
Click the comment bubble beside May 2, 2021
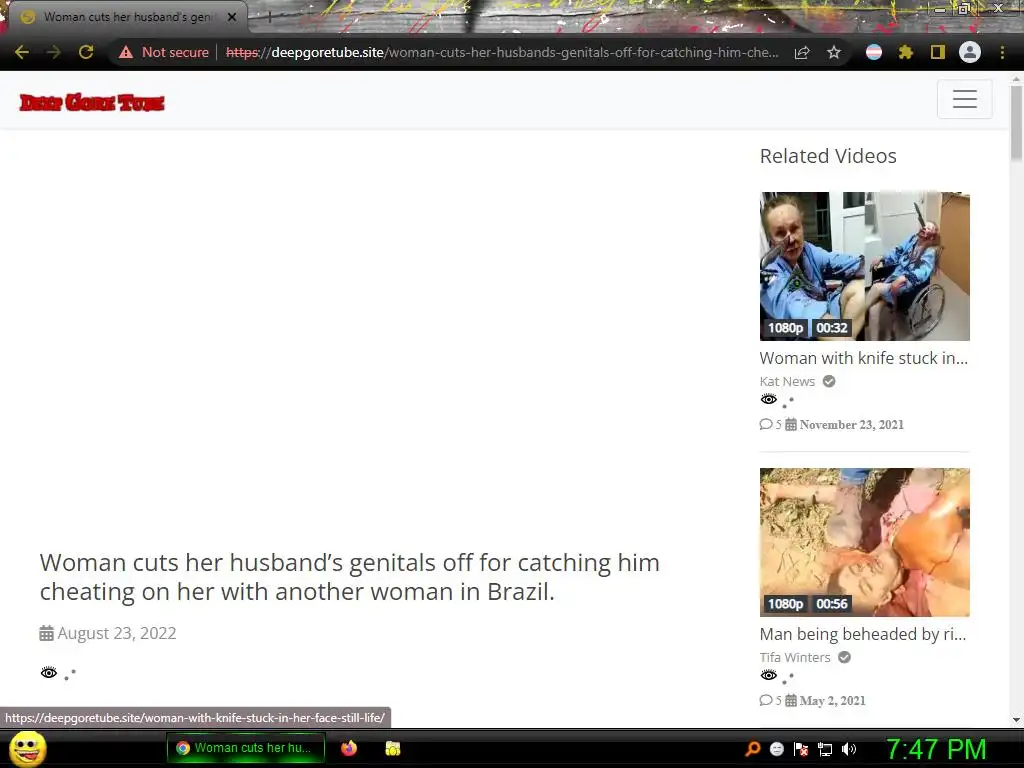point(766,701)
